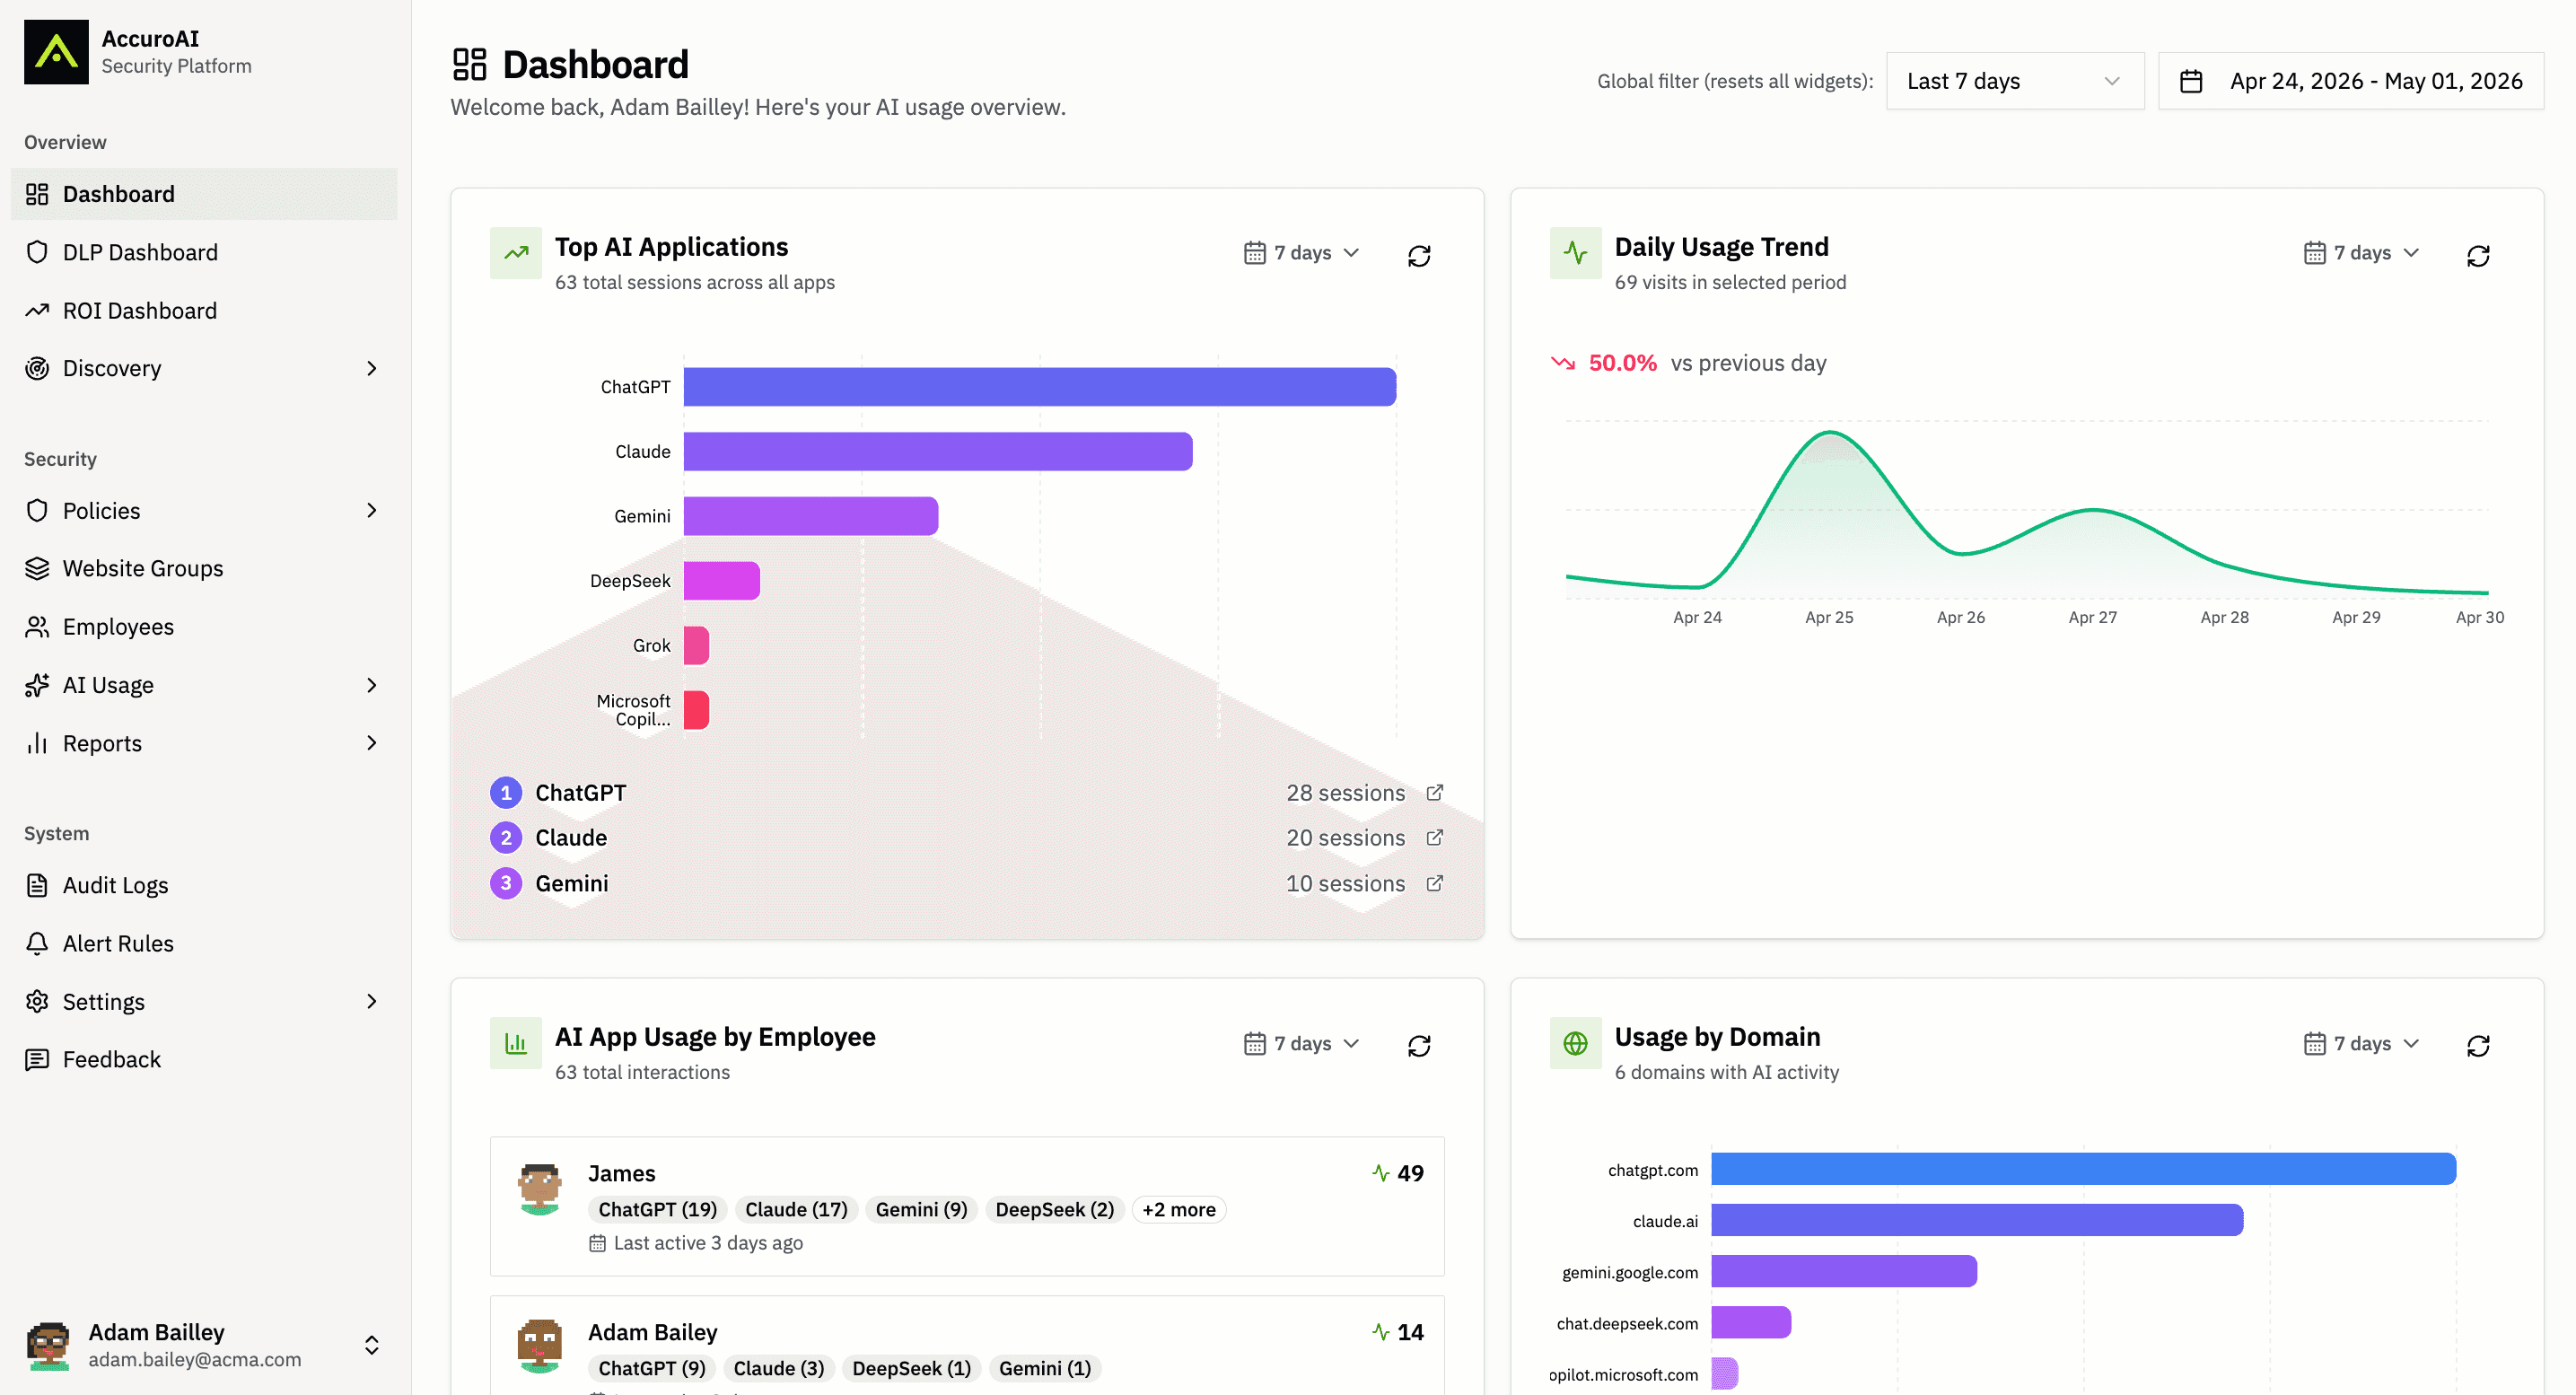Click James's ChatGPT (19) tag
This screenshot has width=2576, height=1395.
[657, 1209]
